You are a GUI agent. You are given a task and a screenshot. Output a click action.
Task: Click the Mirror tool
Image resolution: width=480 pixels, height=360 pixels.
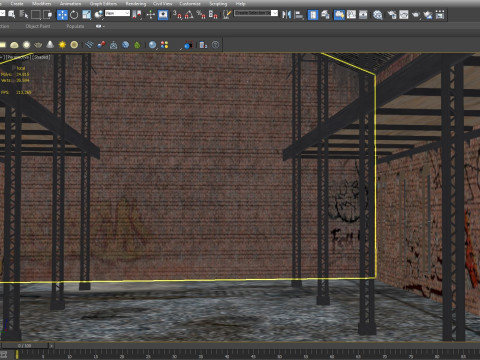tap(286, 15)
